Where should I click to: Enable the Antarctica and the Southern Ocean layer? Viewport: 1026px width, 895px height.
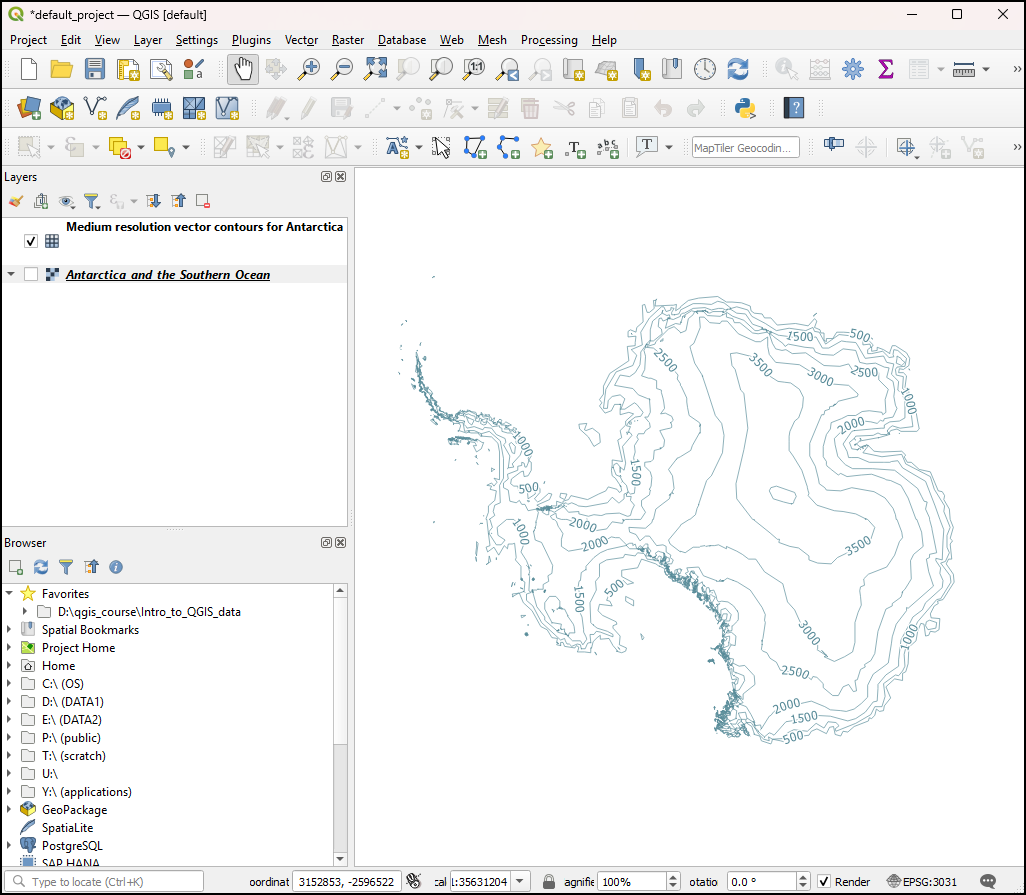click(31, 275)
